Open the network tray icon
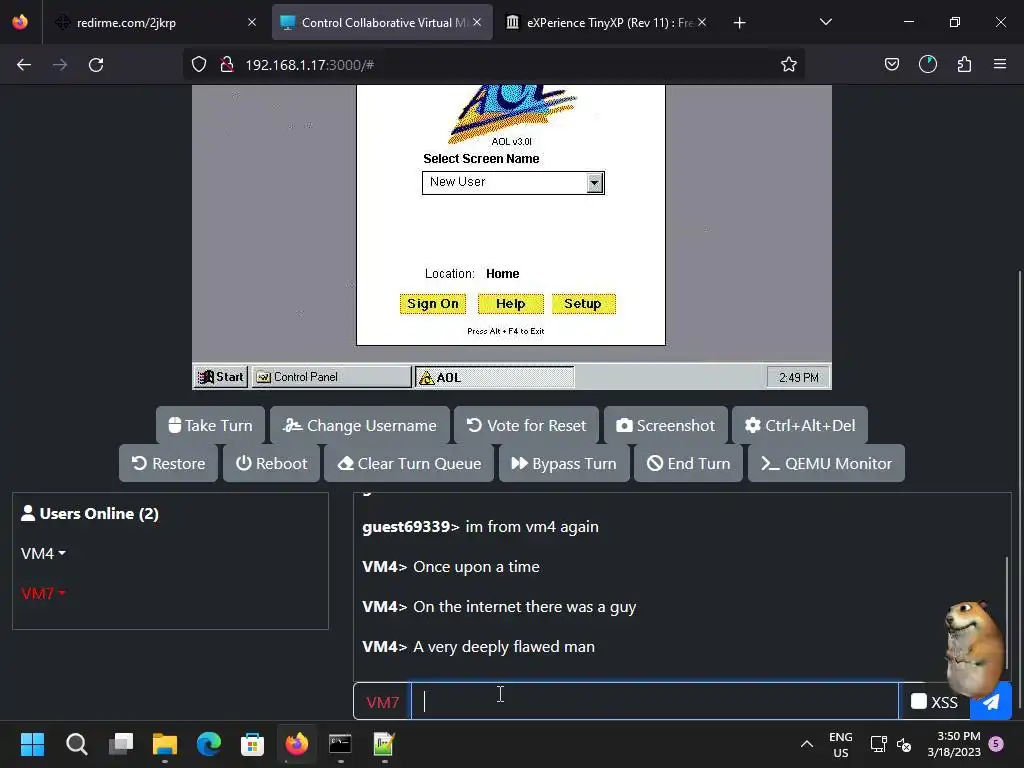This screenshot has width=1024, height=768. [878, 744]
